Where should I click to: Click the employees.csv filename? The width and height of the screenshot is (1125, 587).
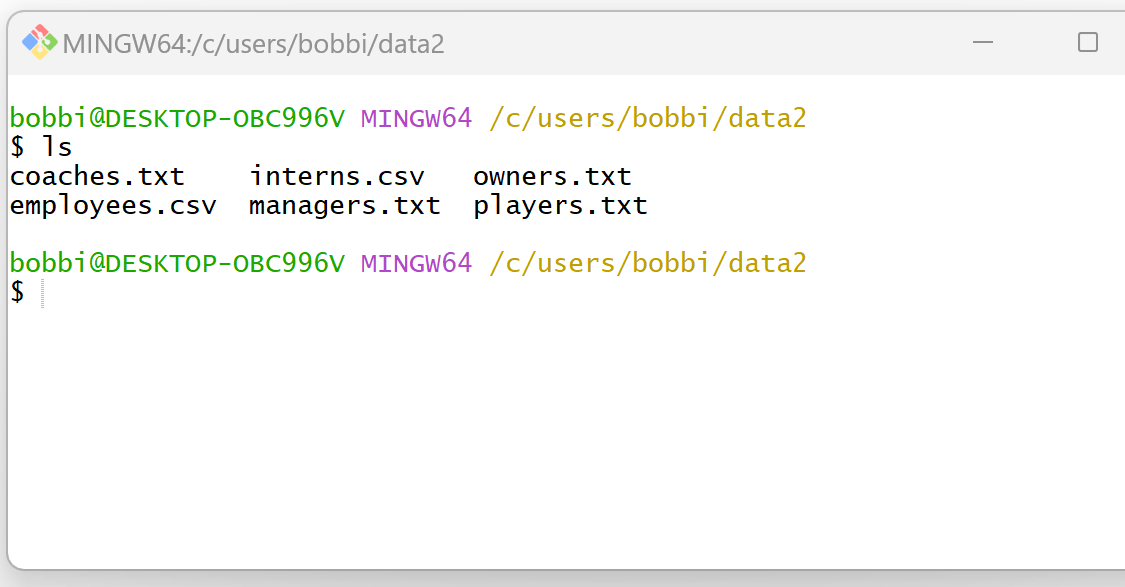coord(113,207)
